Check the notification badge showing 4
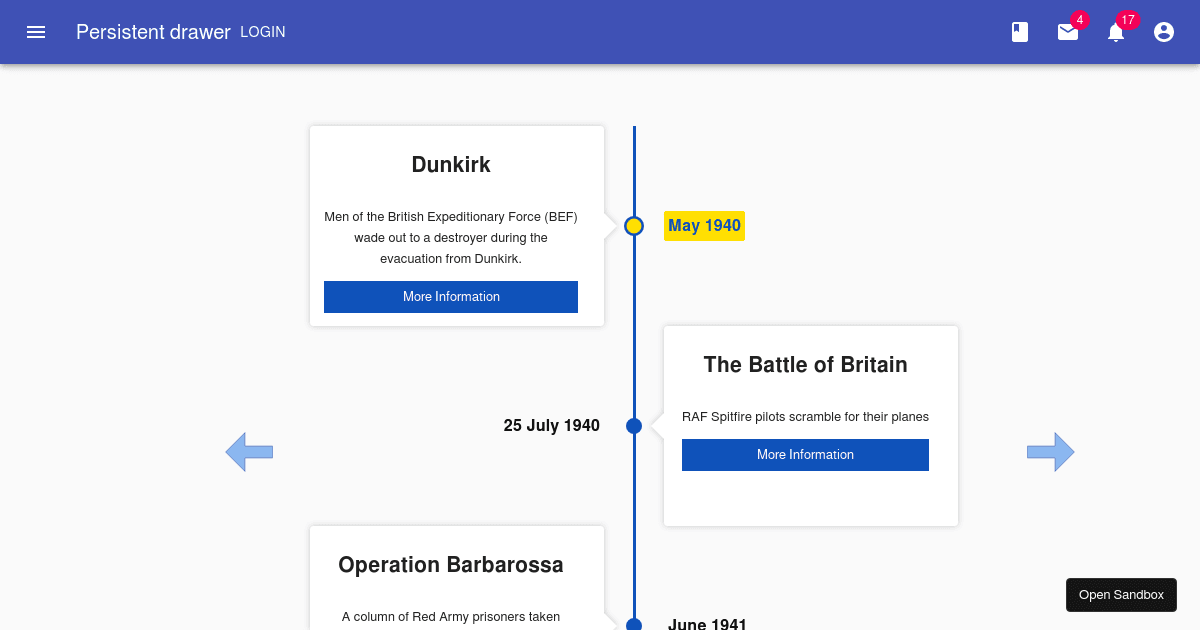The height and width of the screenshot is (630, 1200). click(x=1079, y=18)
